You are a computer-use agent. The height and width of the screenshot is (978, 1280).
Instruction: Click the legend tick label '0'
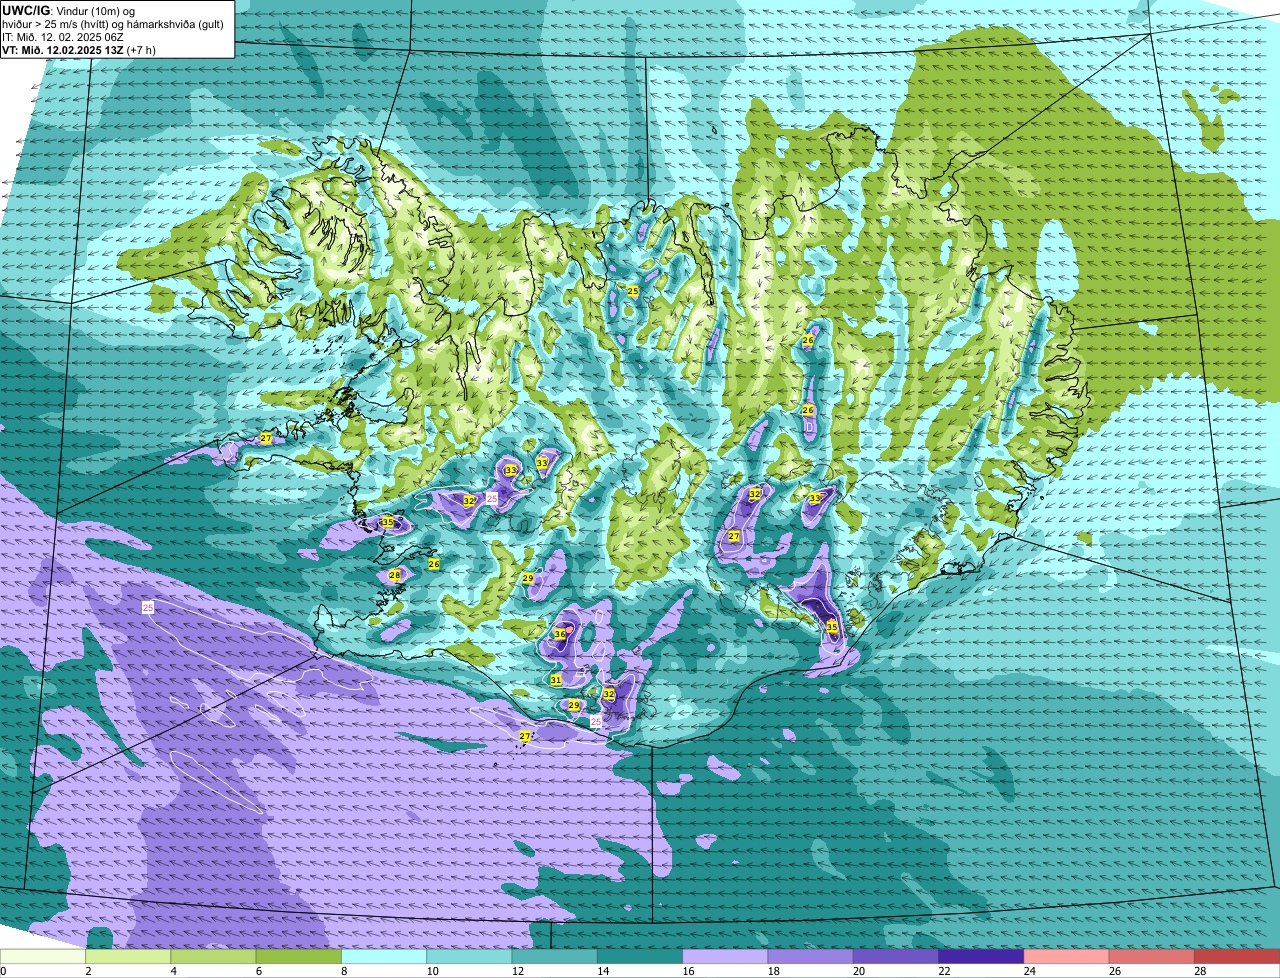[3, 971]
